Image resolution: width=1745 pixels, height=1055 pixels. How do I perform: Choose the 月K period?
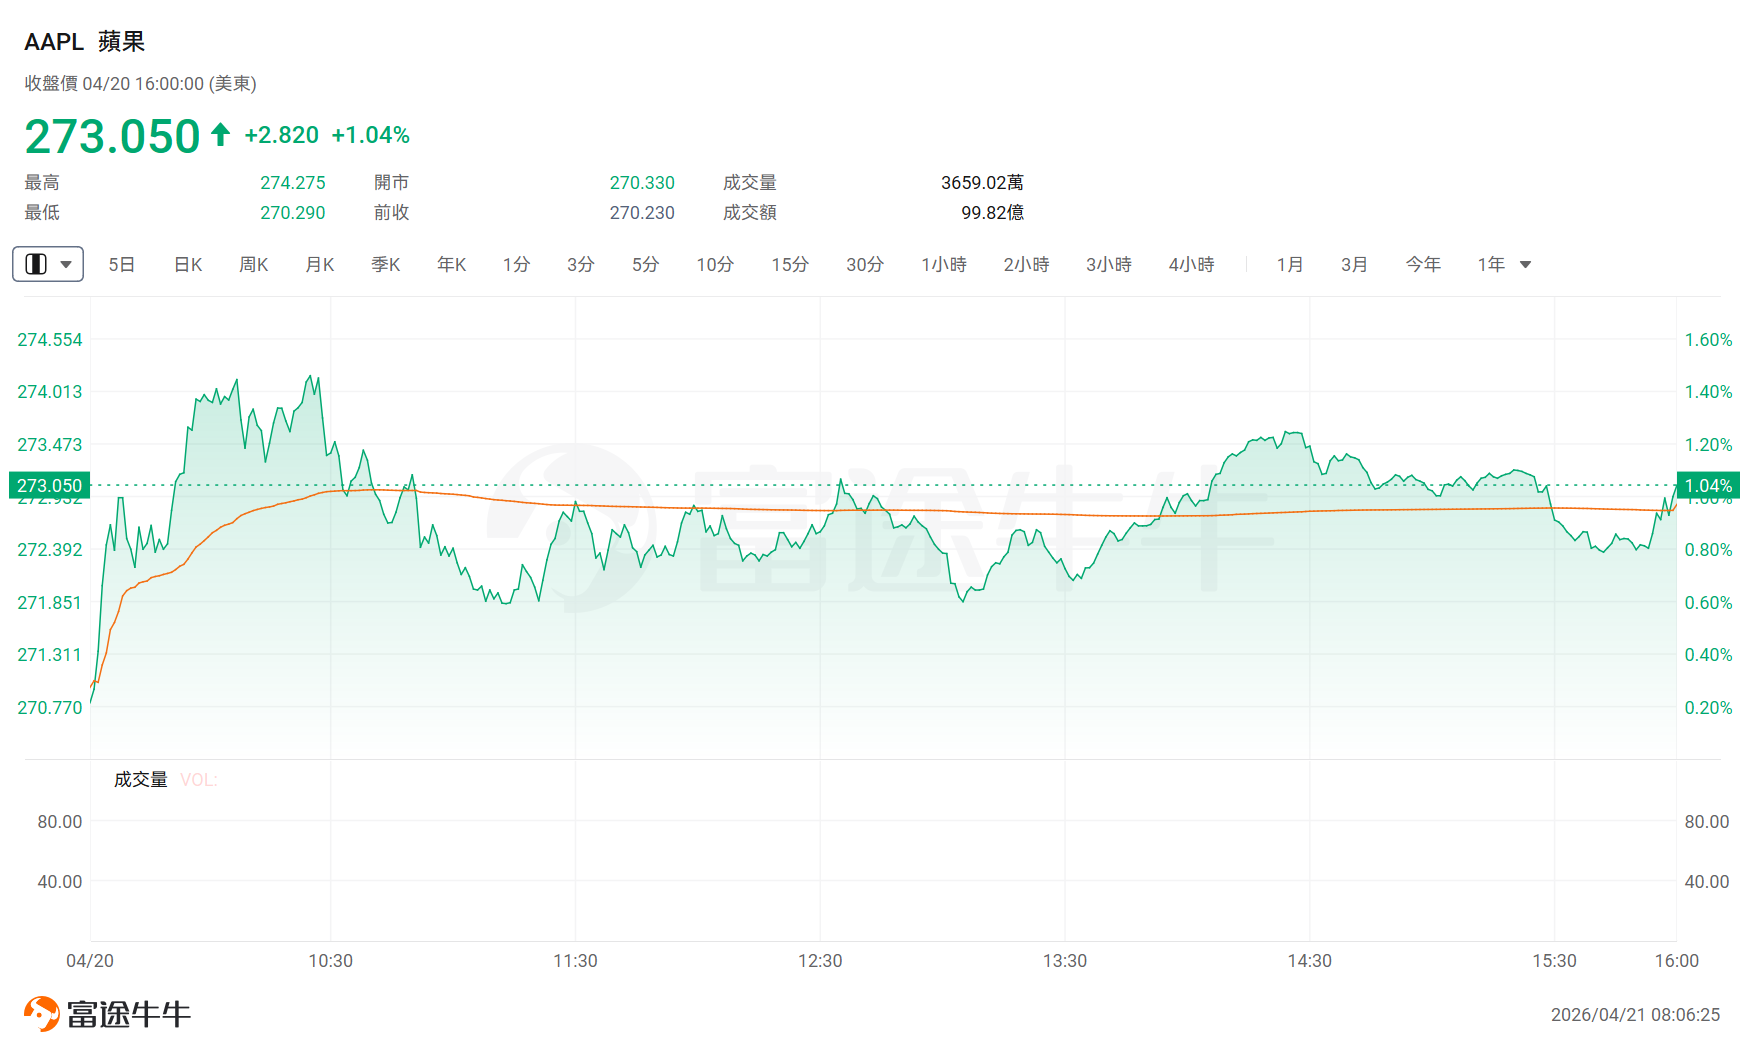[x=320, y=264]
